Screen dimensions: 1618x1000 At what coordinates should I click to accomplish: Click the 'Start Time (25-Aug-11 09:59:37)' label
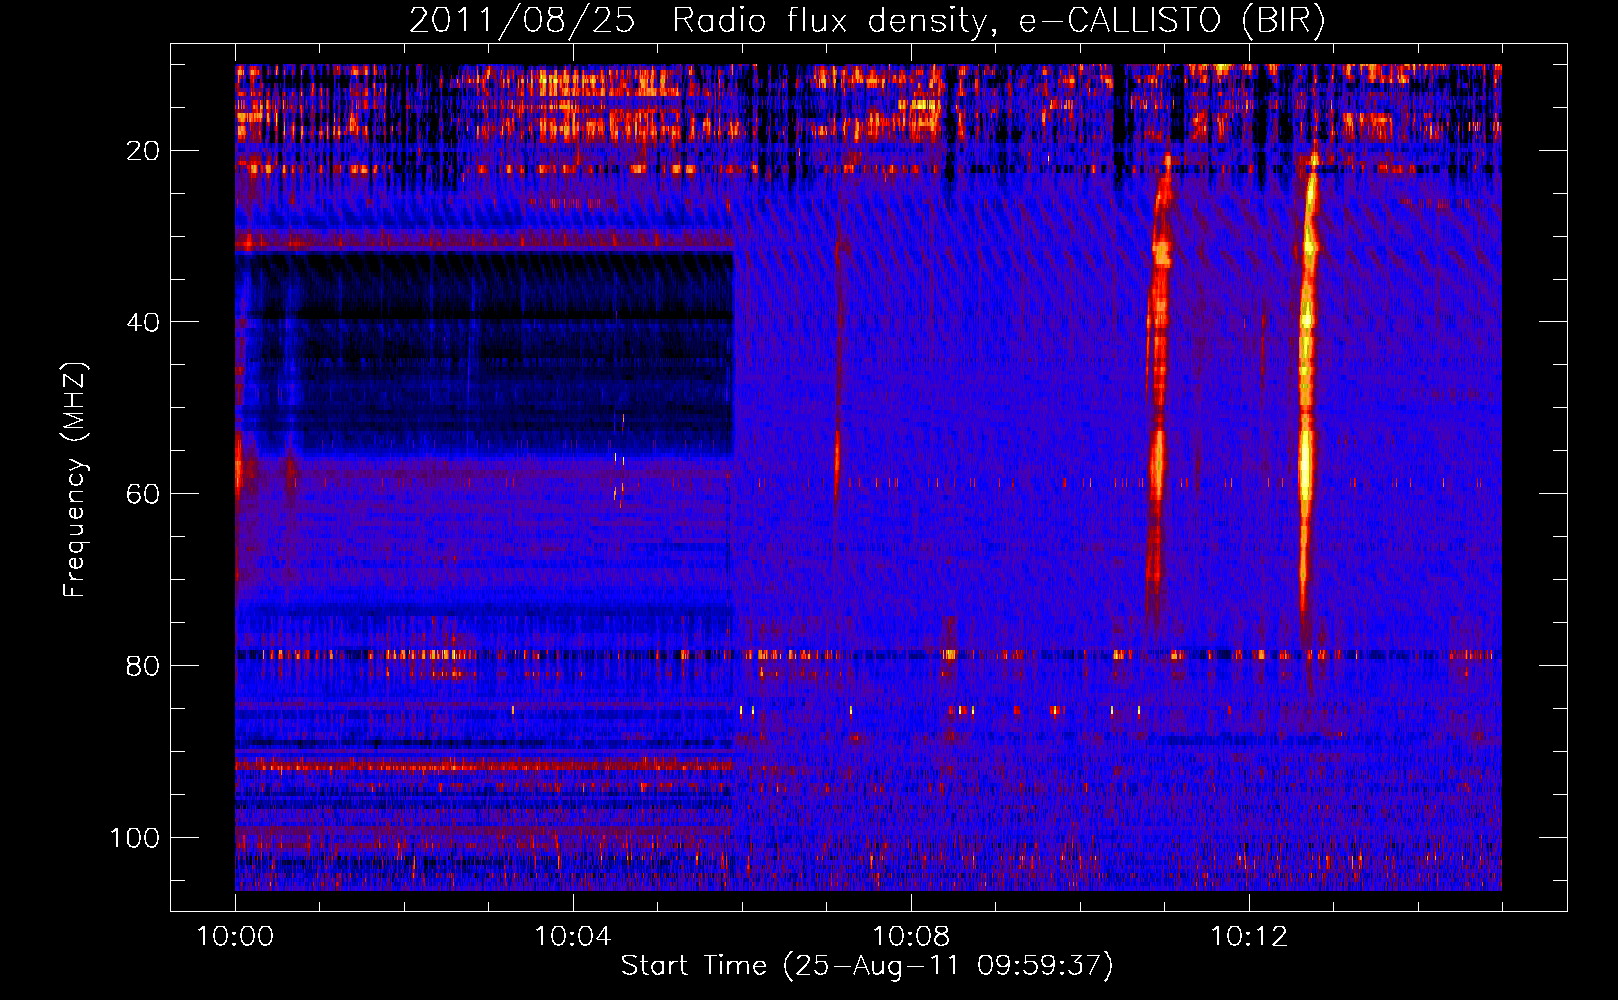tap(867, 966)
